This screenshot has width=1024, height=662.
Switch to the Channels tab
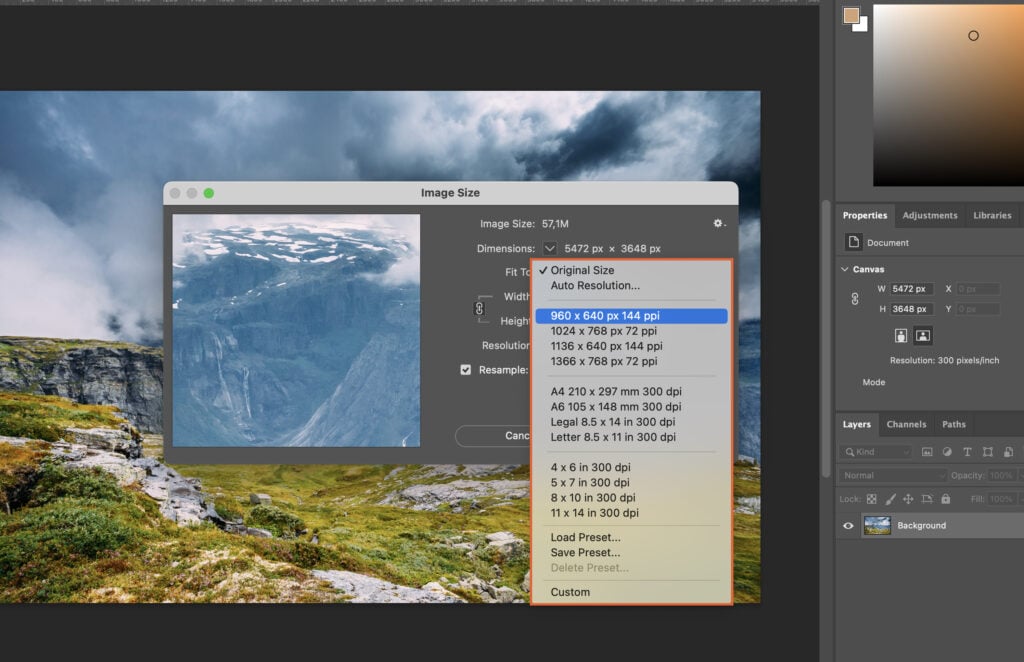pyautogui.click(x=906, y=424)
